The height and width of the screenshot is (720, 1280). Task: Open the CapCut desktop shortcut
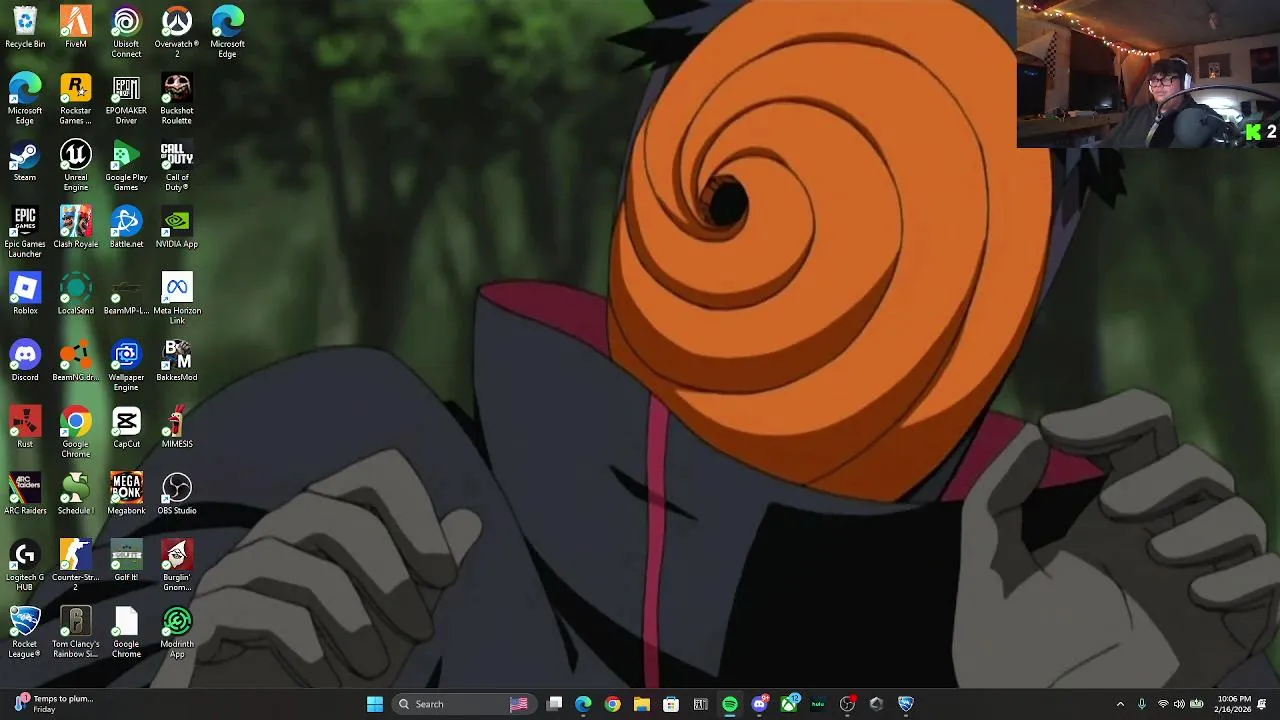(x=126, y=427)
